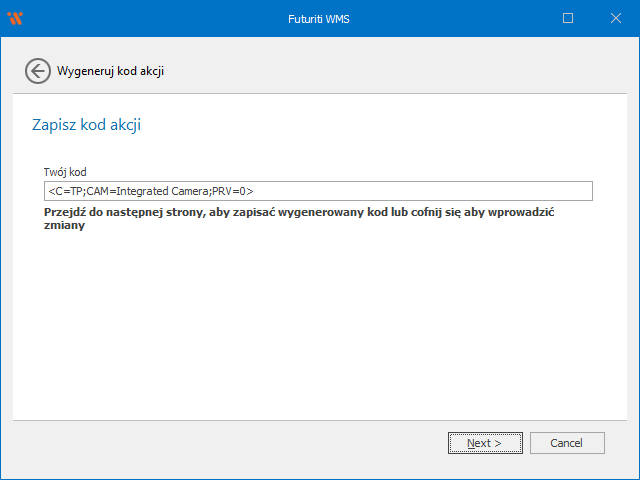
Task: Maximize the Futuriti WMS window
Action: click(x=568, y=18)
